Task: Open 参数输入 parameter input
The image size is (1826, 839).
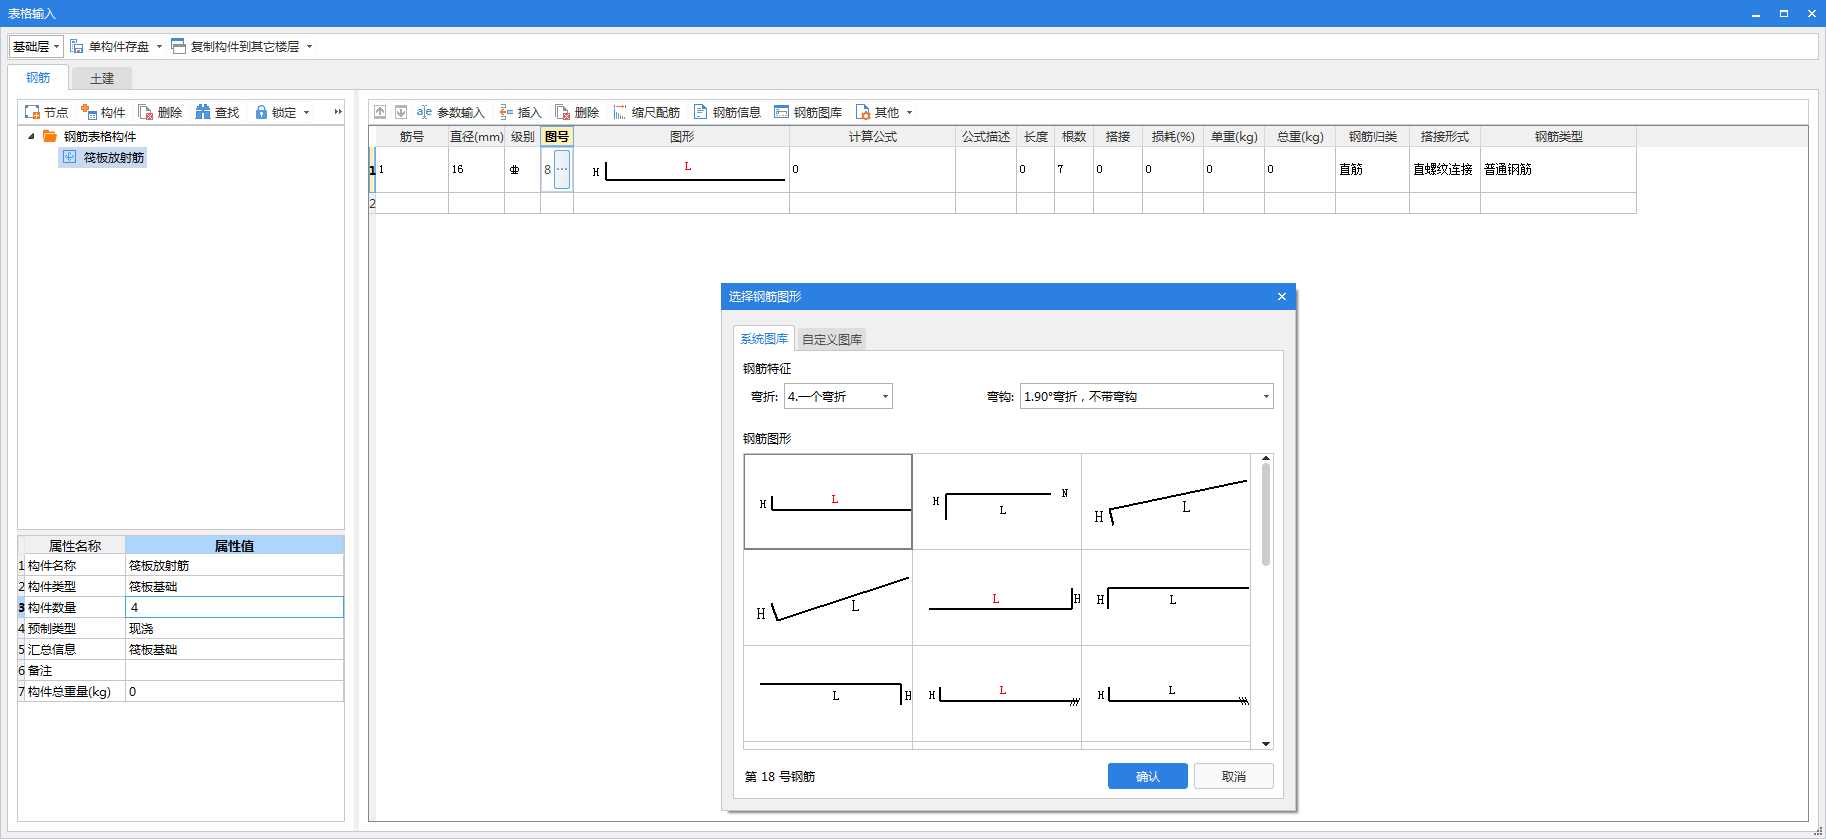Action: click(450, 112)
